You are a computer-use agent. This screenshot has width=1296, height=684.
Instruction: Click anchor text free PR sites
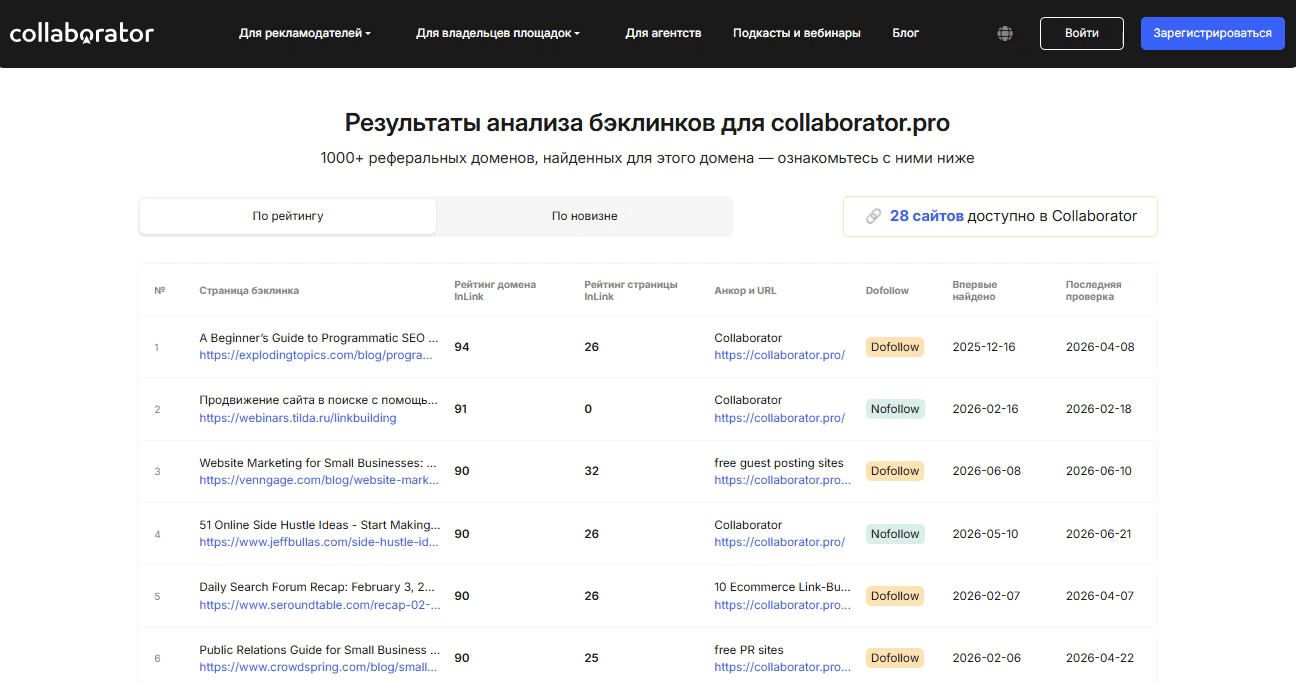click(749, 650)
